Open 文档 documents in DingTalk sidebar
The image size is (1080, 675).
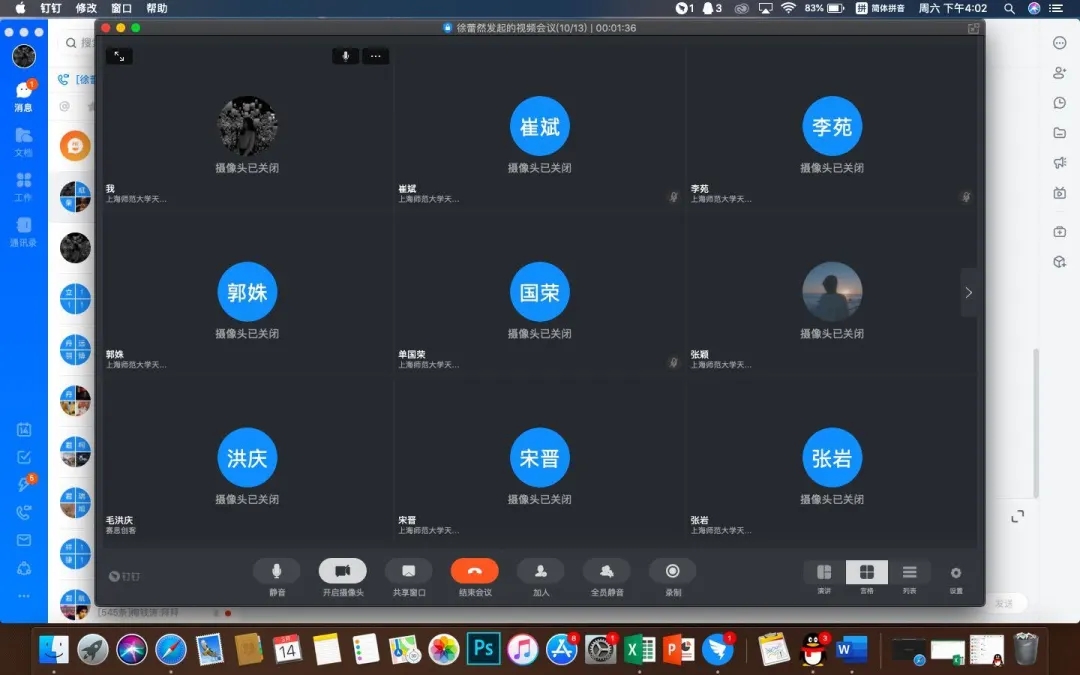[x=23, y=141]
